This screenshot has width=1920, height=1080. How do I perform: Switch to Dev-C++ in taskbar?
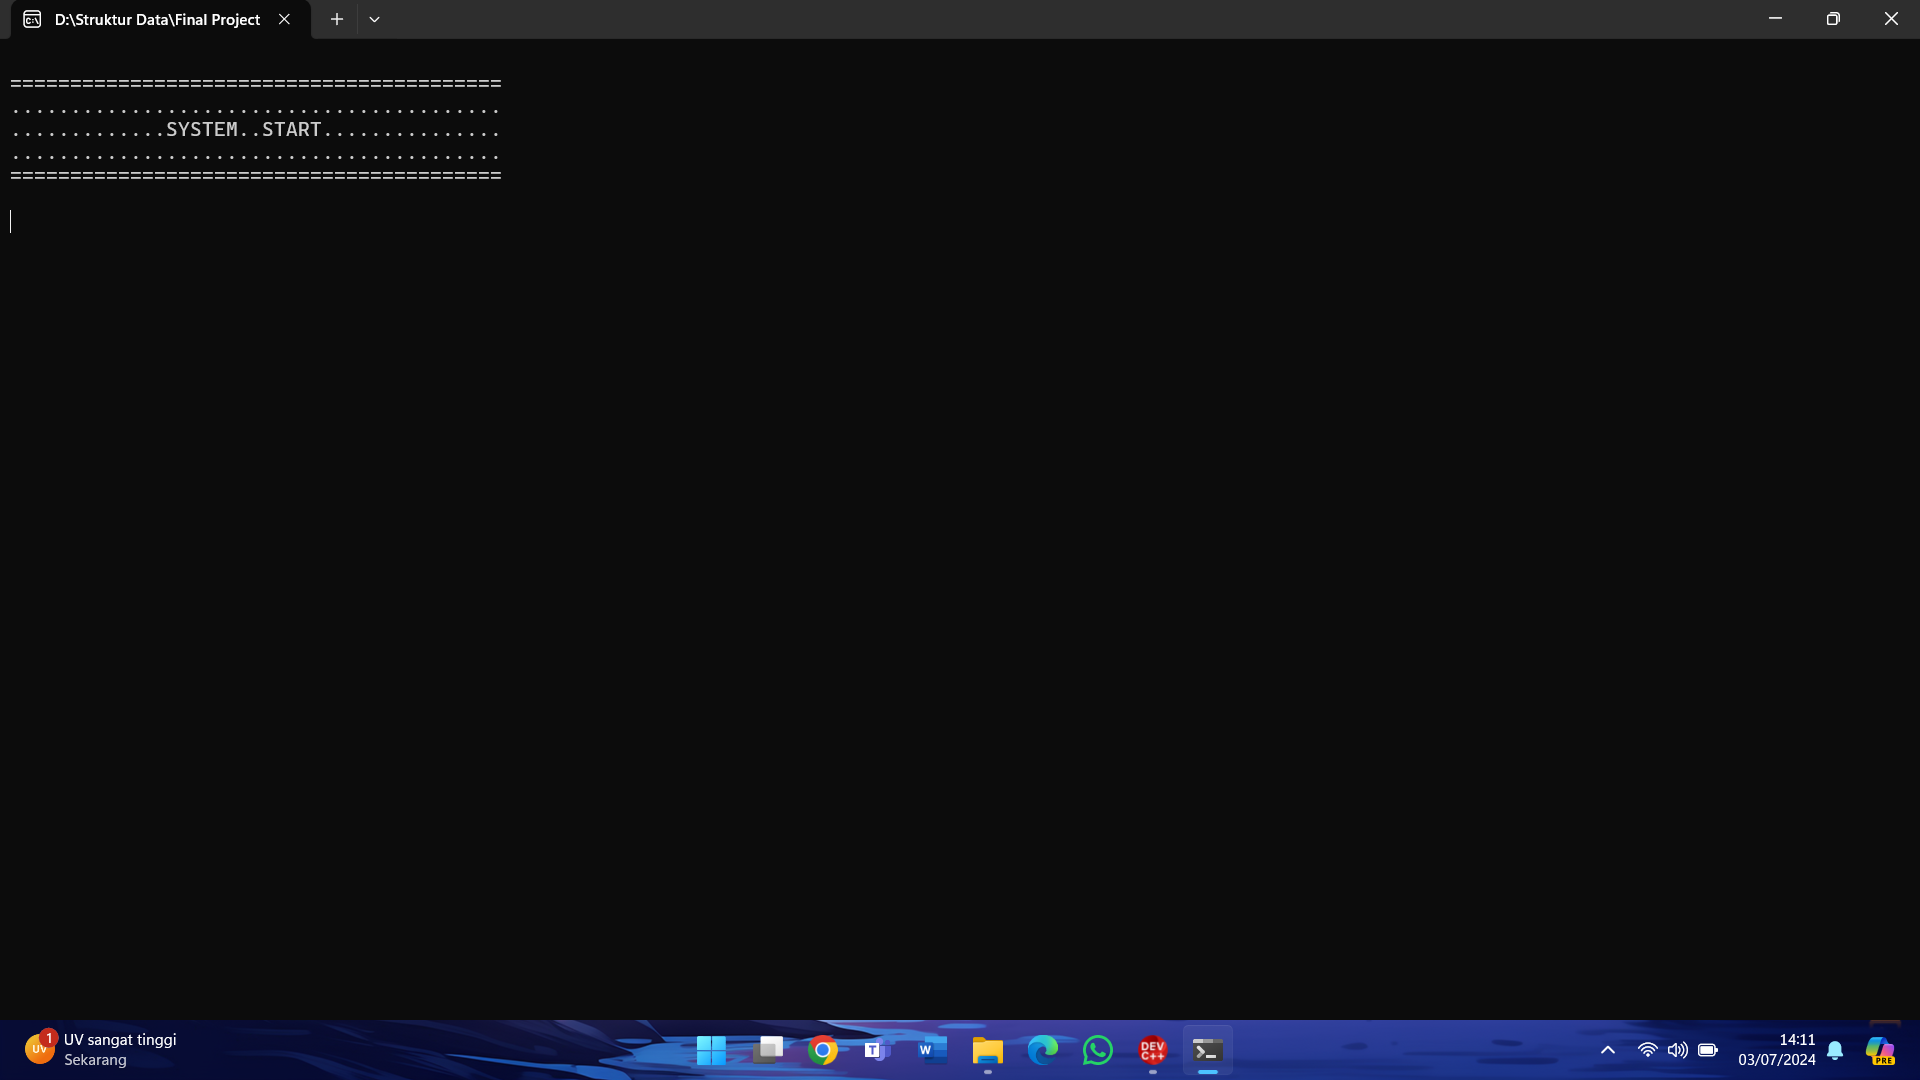[x=1153, y=1050]
